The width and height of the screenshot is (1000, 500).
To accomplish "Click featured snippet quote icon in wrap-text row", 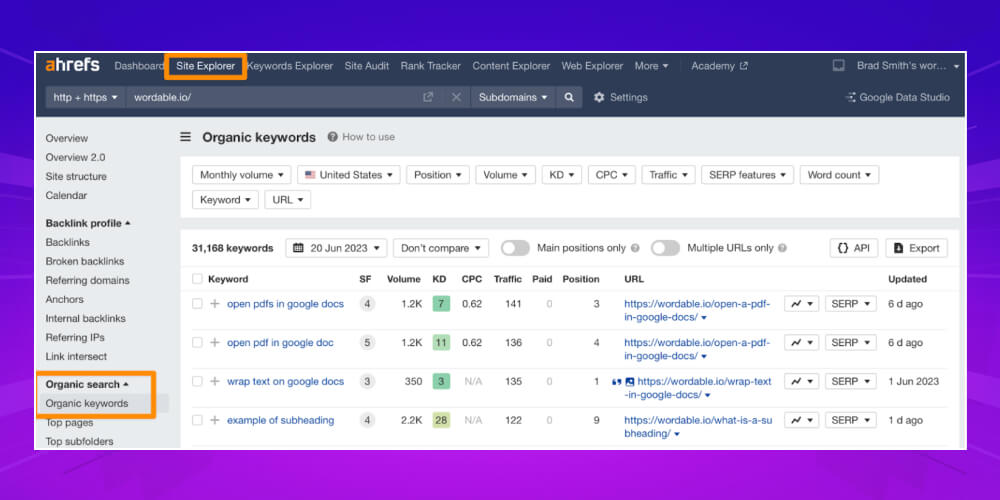I will tap(616, 381).
